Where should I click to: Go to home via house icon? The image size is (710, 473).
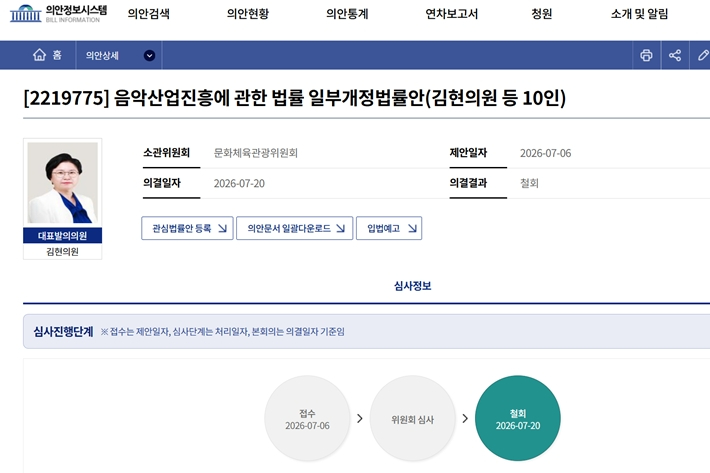pyautogui.click(x=39, y=55)
